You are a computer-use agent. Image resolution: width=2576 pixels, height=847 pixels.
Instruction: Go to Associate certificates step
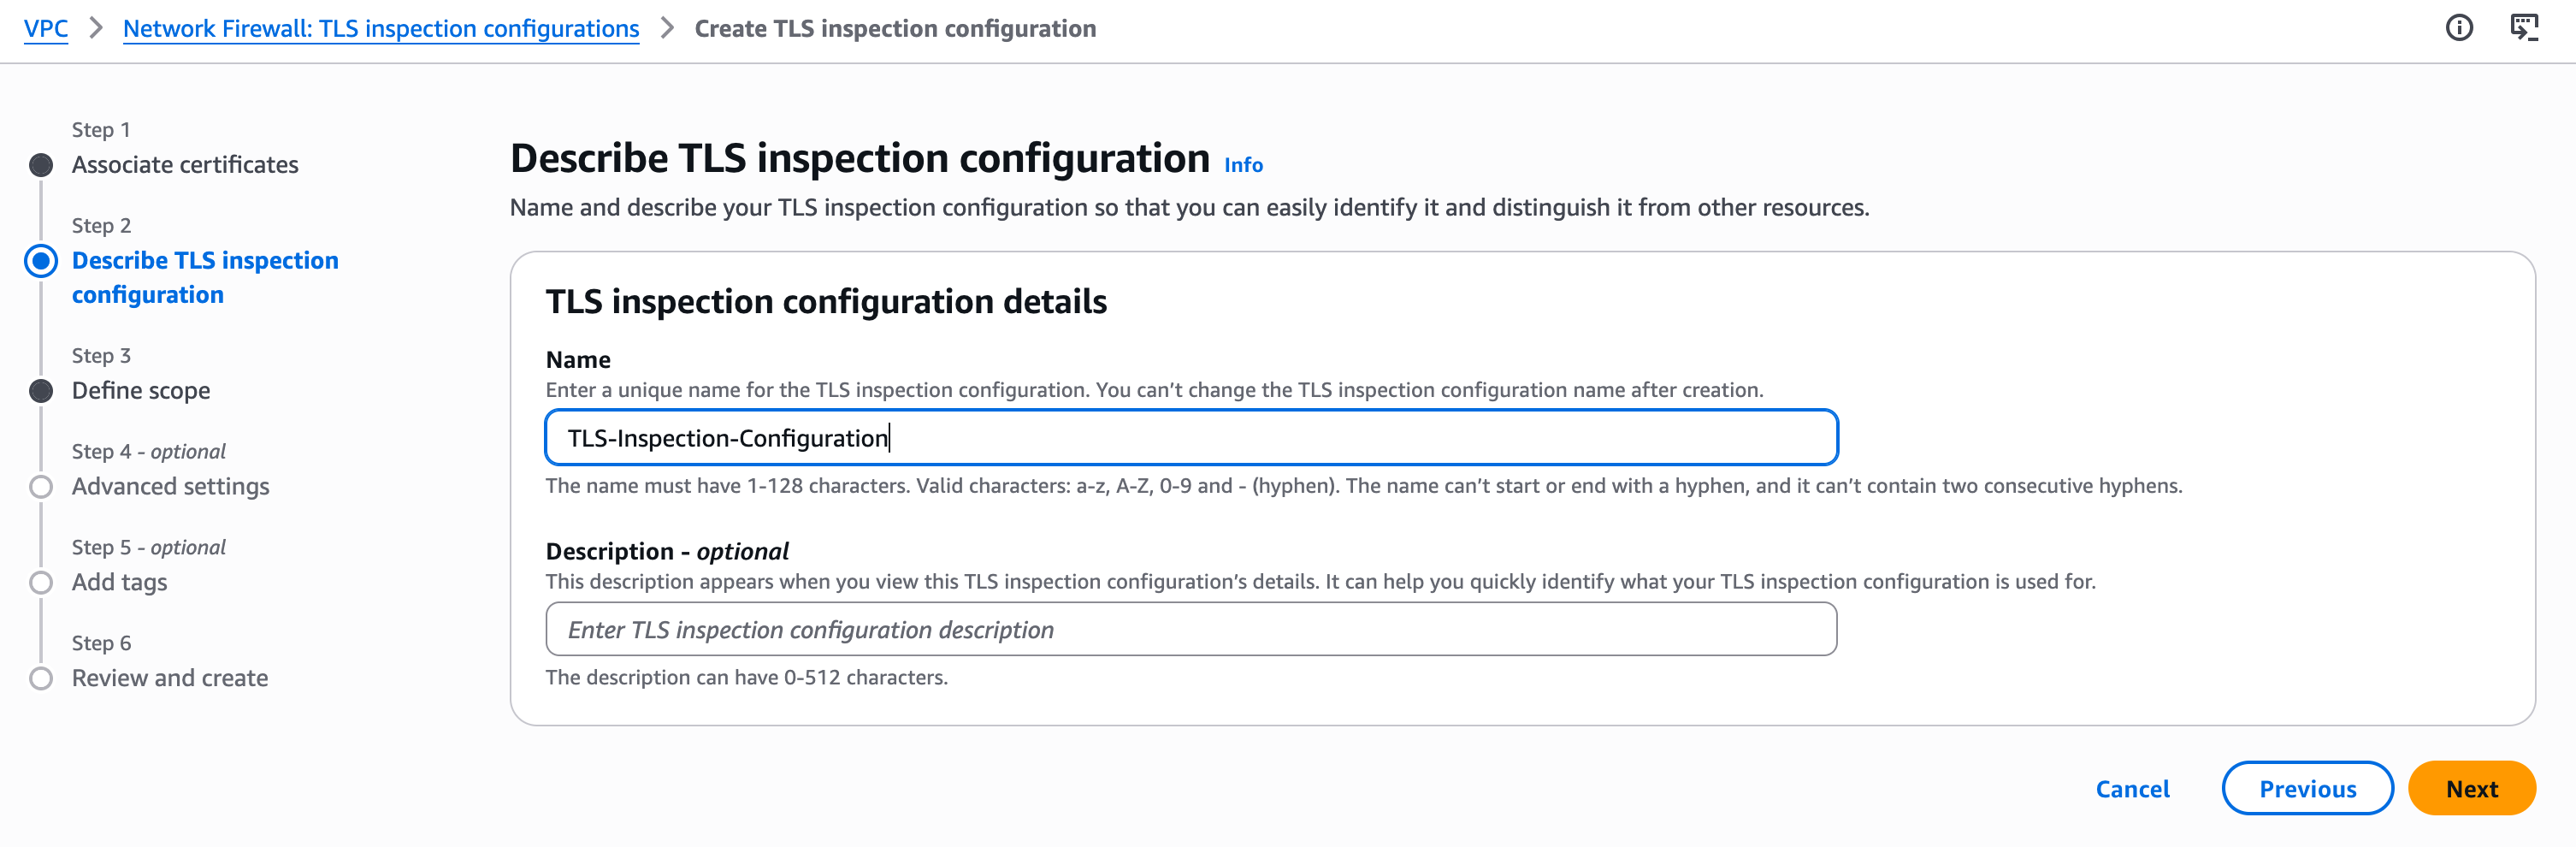click(x=185, y=165)
